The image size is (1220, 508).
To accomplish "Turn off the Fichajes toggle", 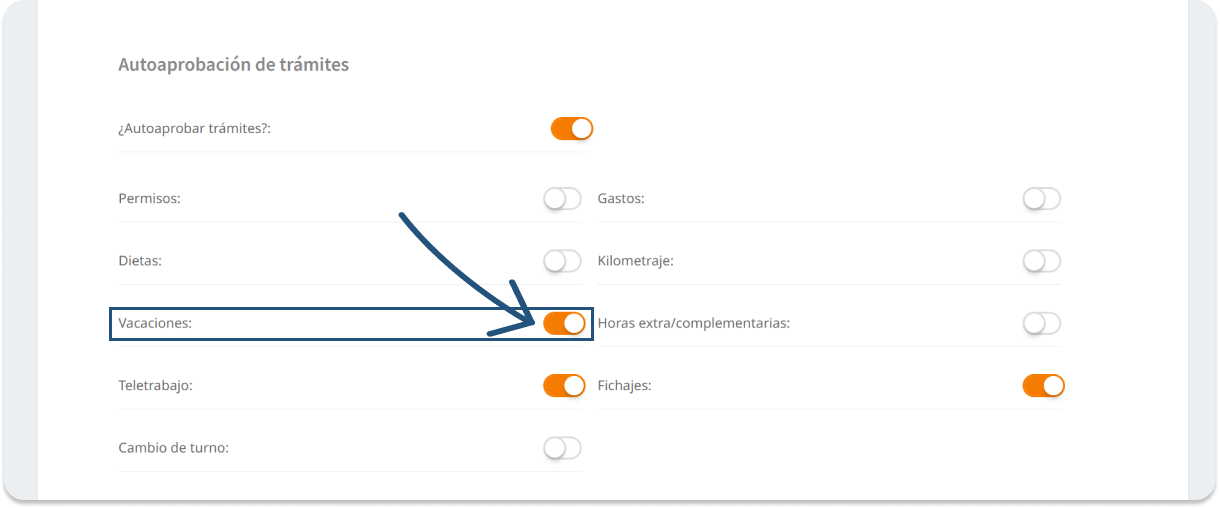I will 1043,385.
